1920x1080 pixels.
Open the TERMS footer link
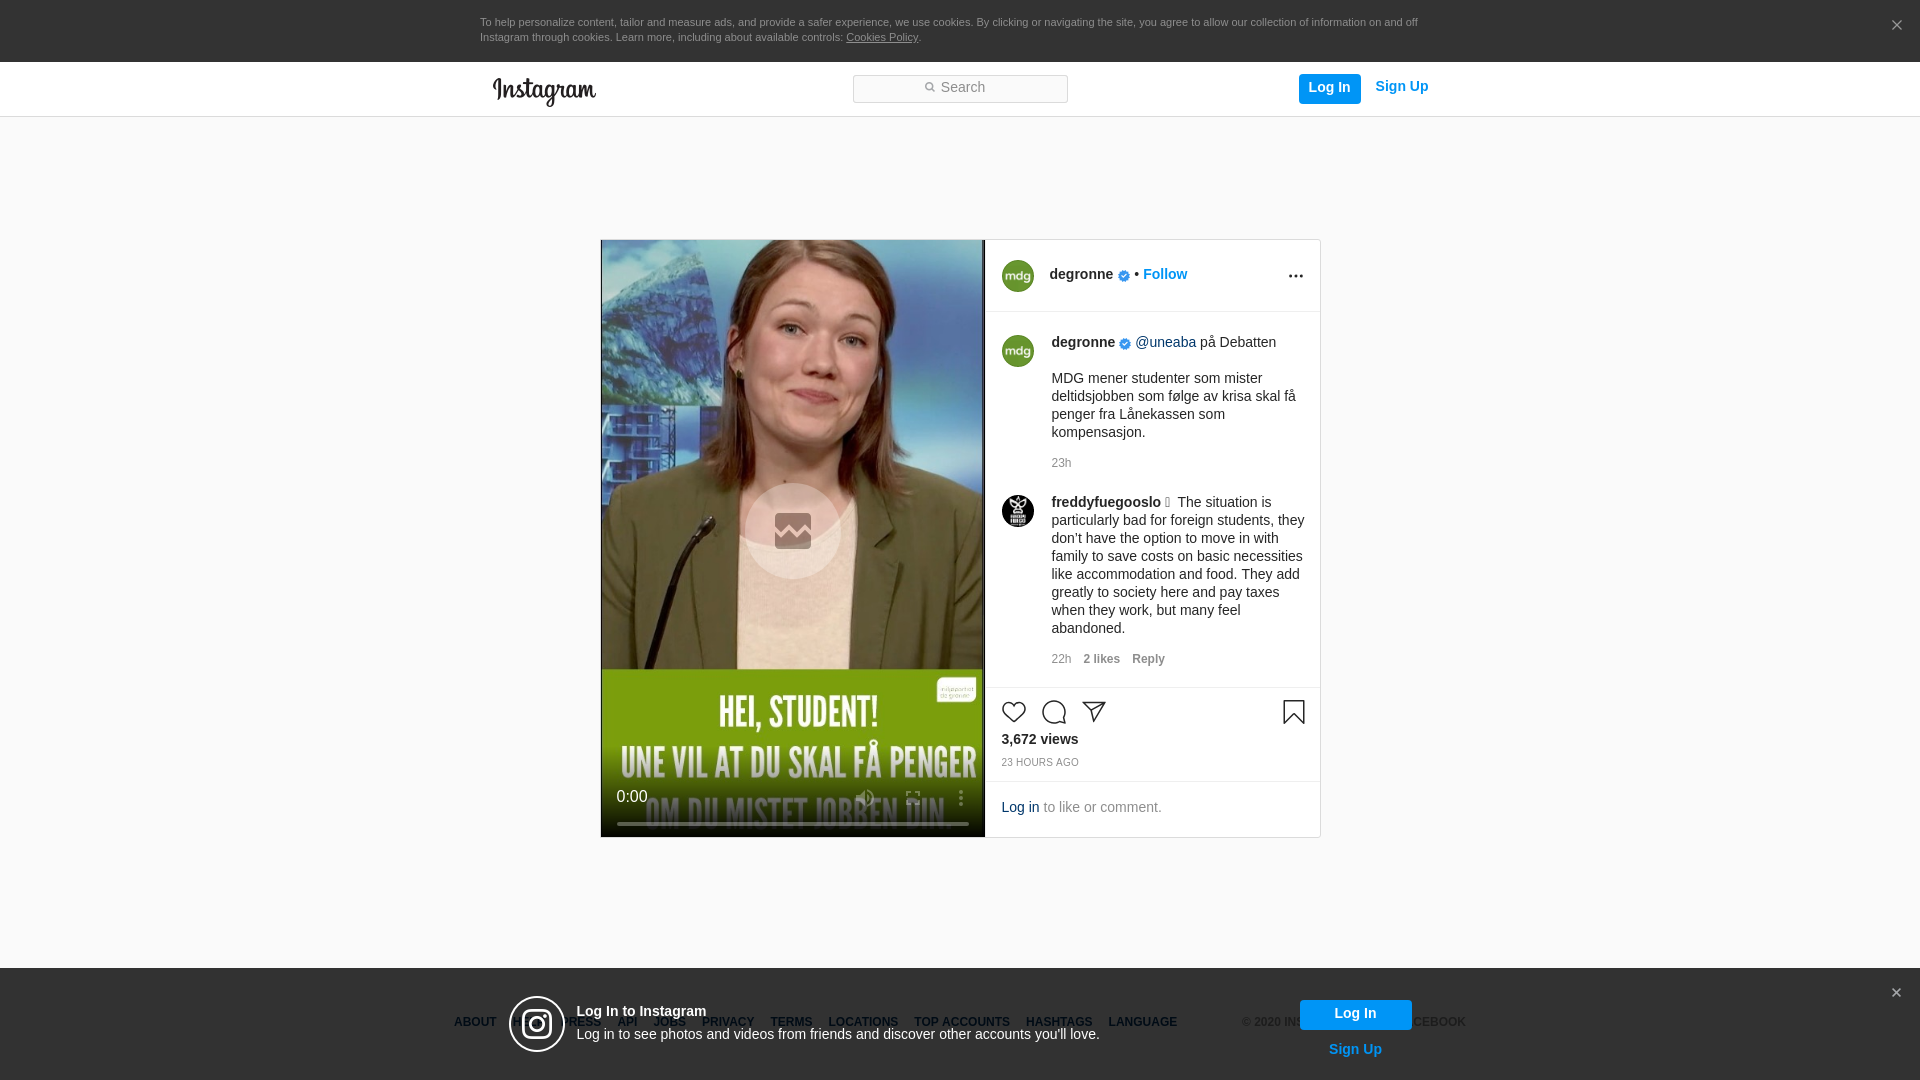point(791,1022)
